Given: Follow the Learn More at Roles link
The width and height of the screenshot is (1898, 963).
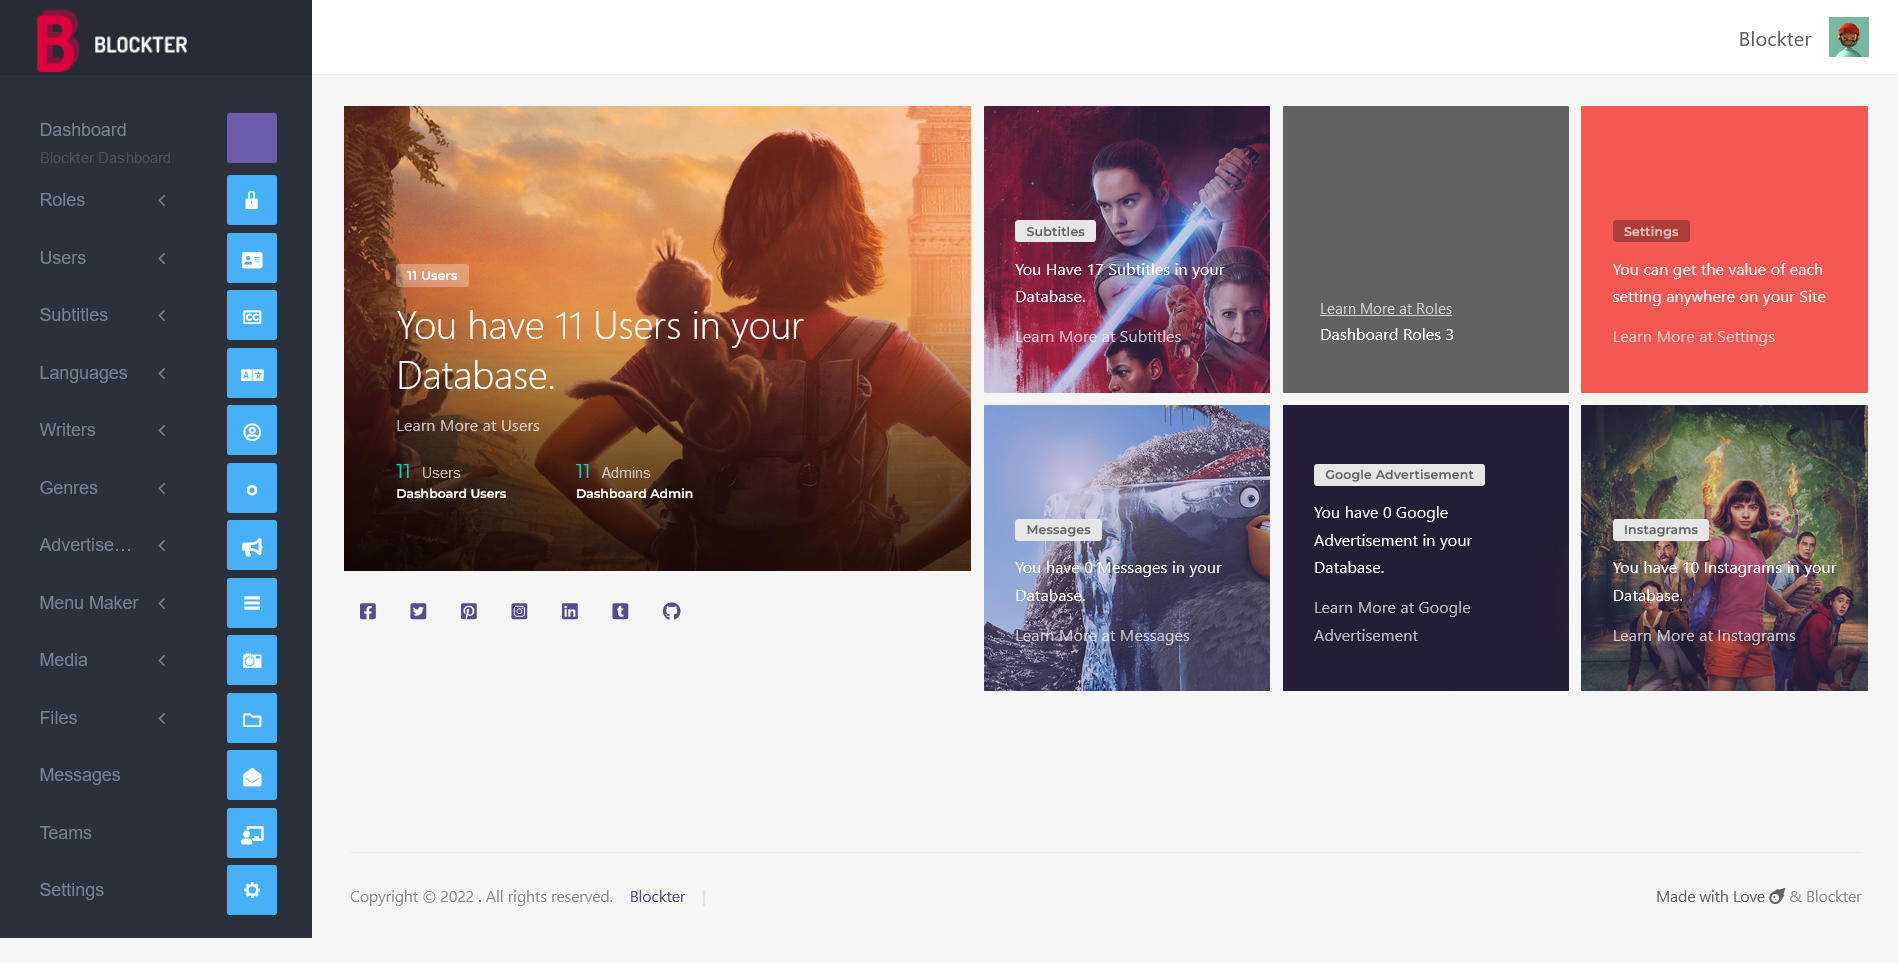Looking at the screenshot, I should tap(1386, 309).
